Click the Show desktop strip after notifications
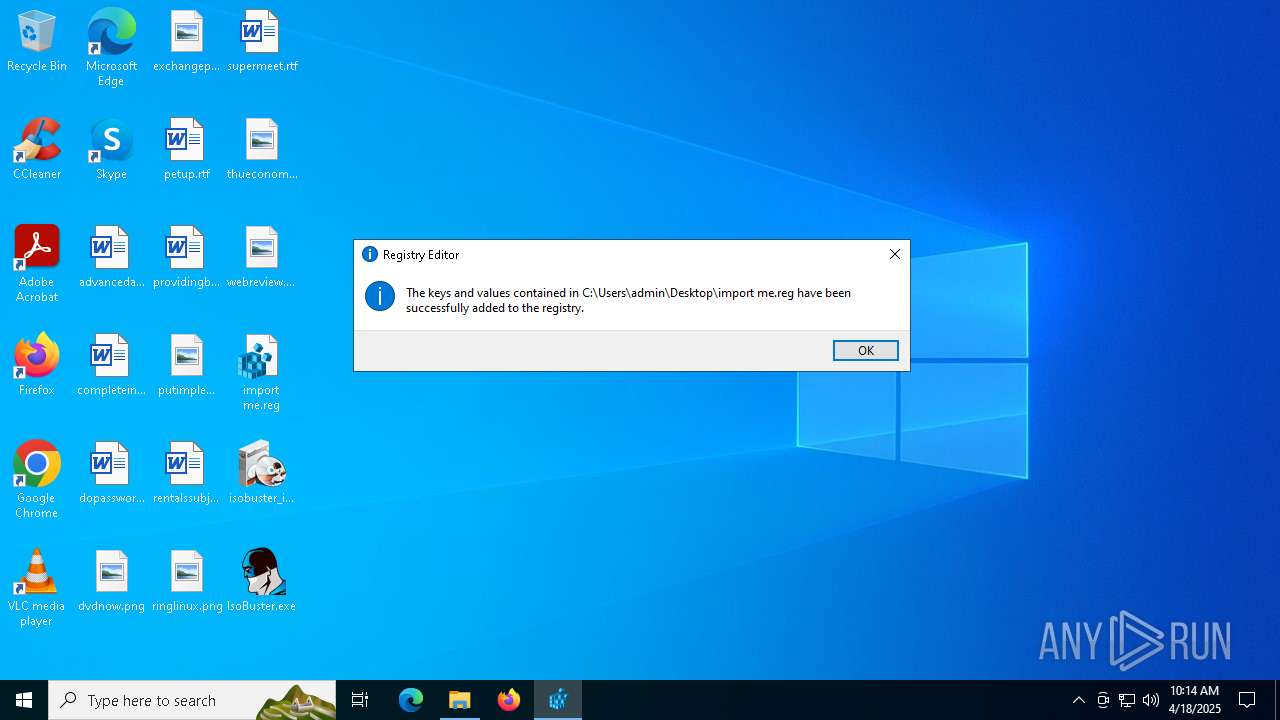Viewport: 1280px width, 720px height. [x=1277, y=700]
